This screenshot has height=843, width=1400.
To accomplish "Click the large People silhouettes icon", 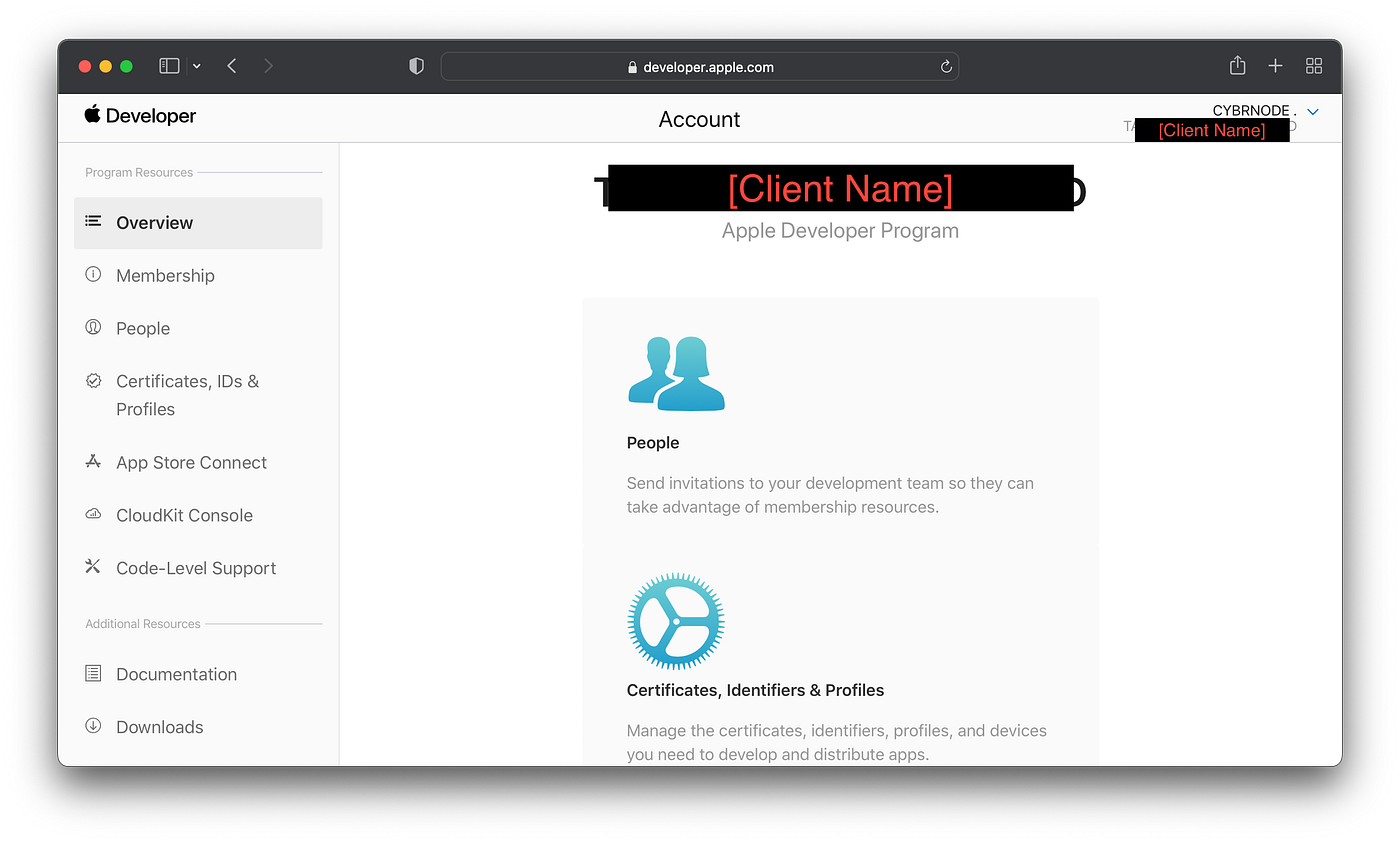I will click(x=676, y=373).
